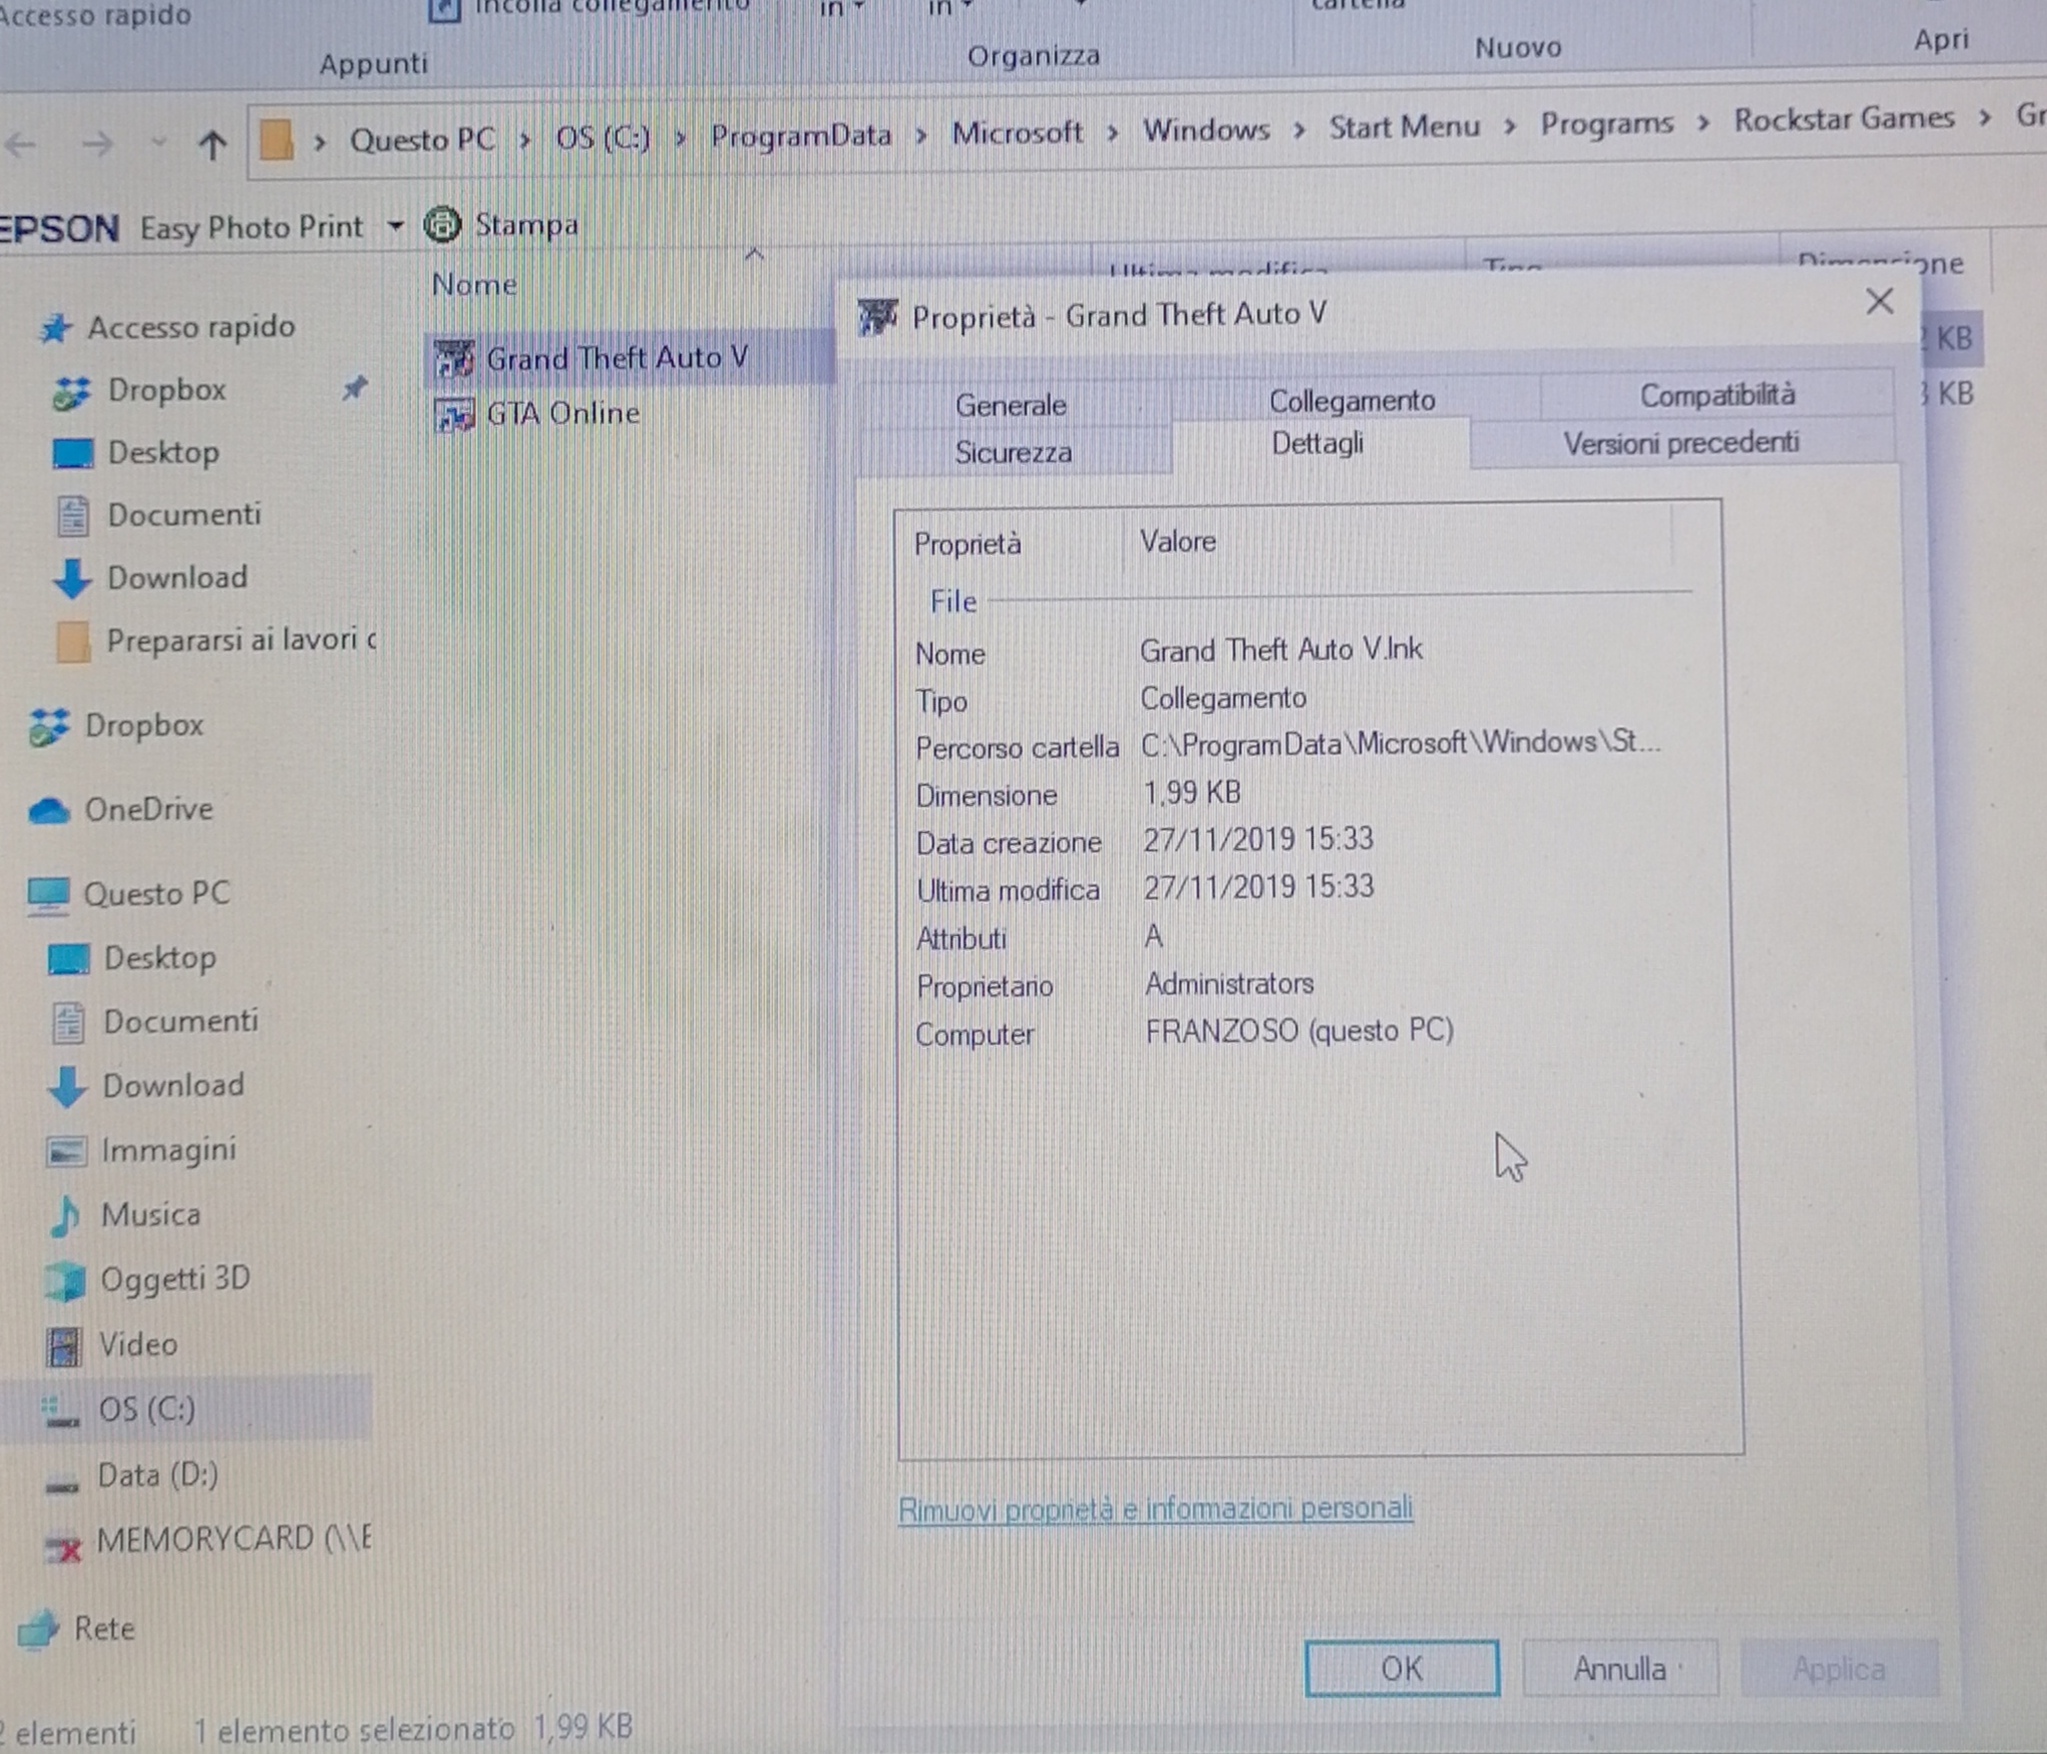The image size is (2047, 1754).
Task: Open the OneDrive sidebar entry
Action: click(148, 809)
